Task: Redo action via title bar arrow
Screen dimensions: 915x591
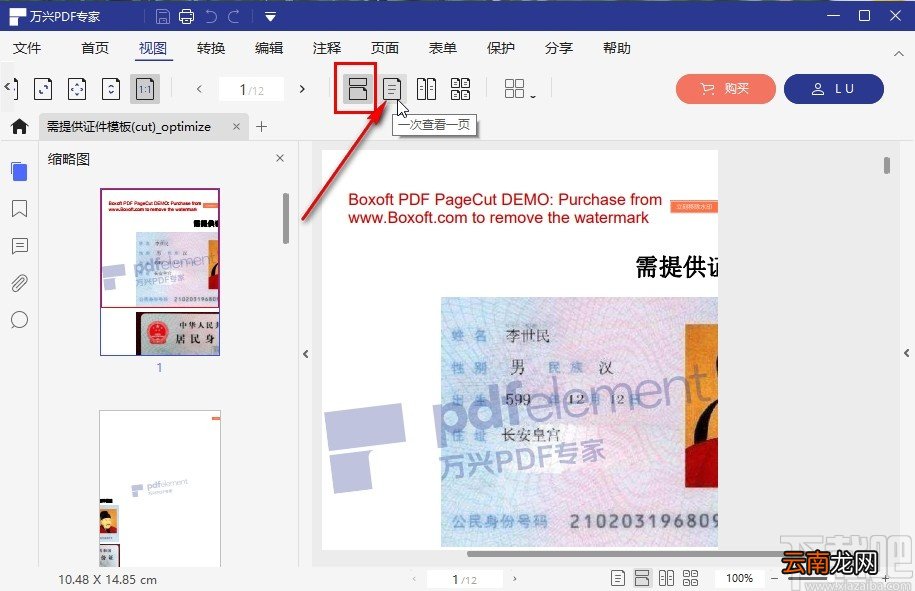Action: click(234, 16)
